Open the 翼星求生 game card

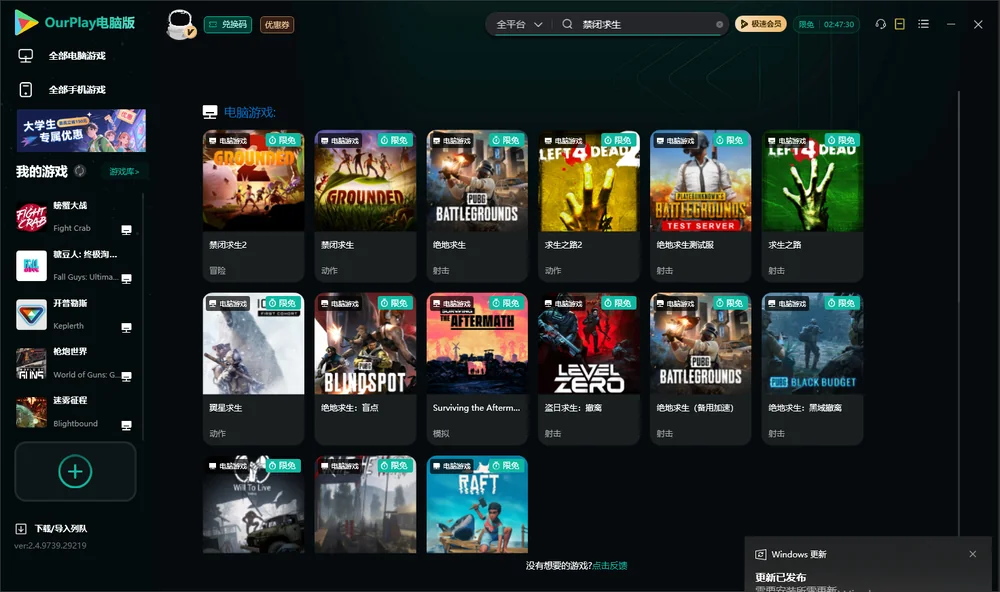click(x=254, y=369)
